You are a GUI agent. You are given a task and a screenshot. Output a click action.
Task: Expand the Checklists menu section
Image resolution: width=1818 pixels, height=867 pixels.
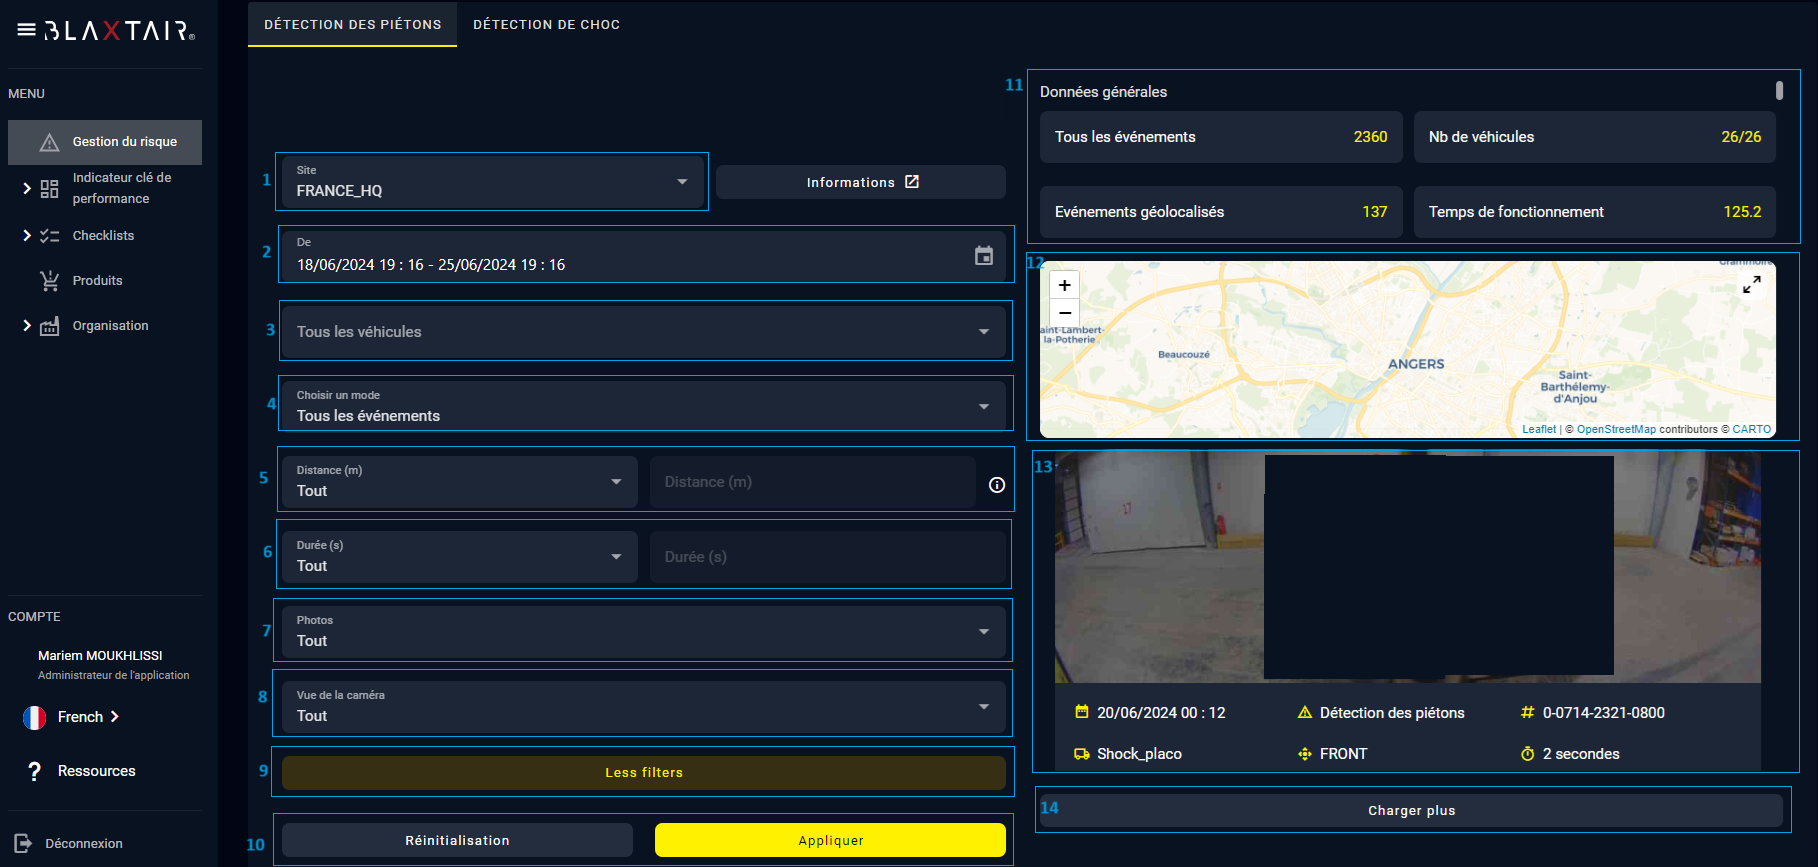pos(27,236)
